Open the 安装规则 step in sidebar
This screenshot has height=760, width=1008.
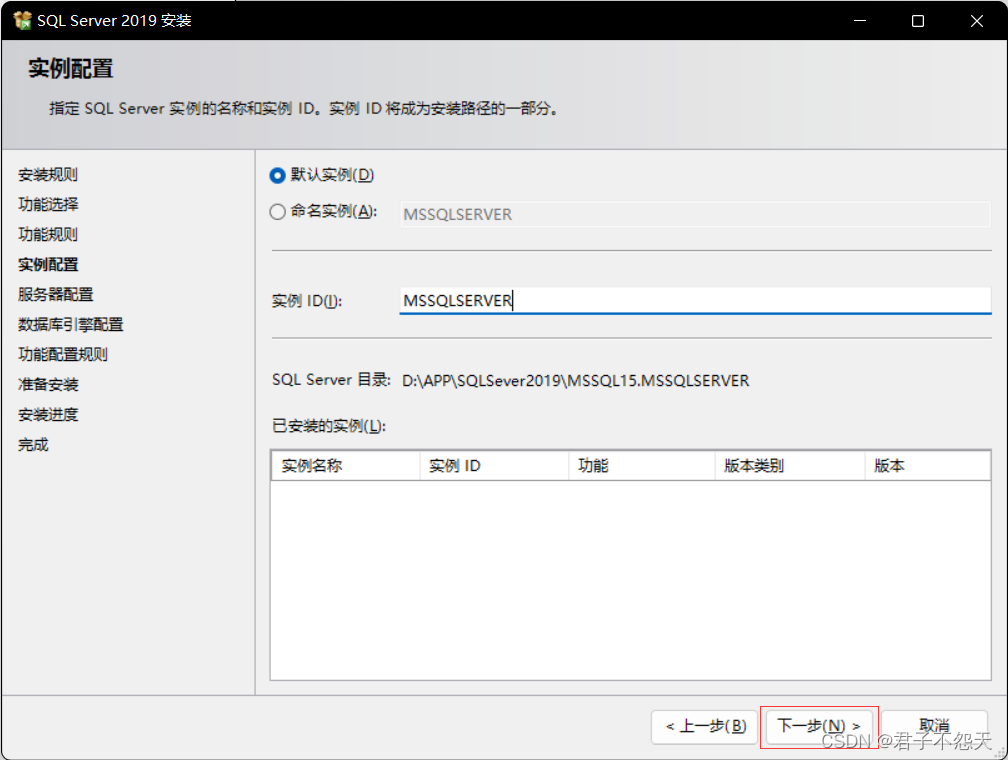click(x=48, y=174)
